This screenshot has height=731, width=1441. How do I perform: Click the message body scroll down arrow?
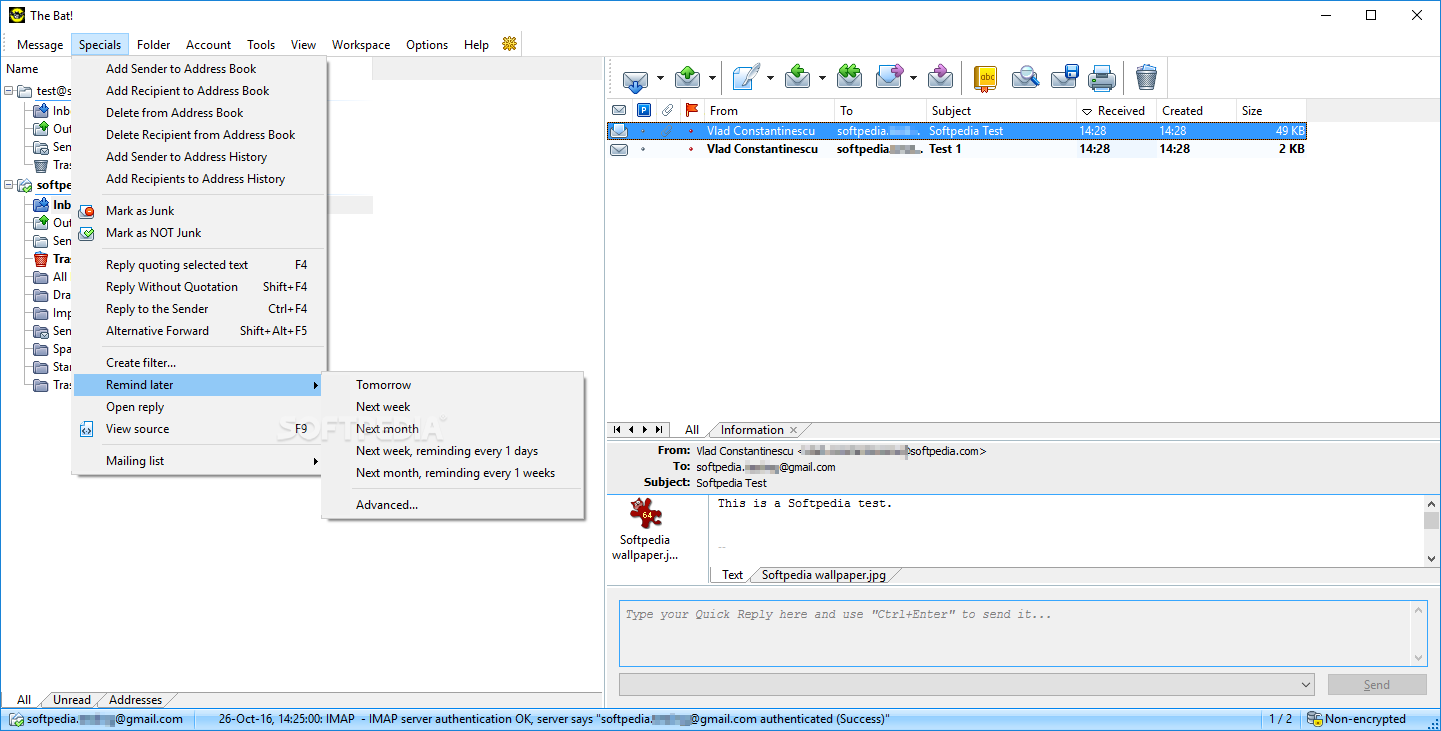(1431, 558)
